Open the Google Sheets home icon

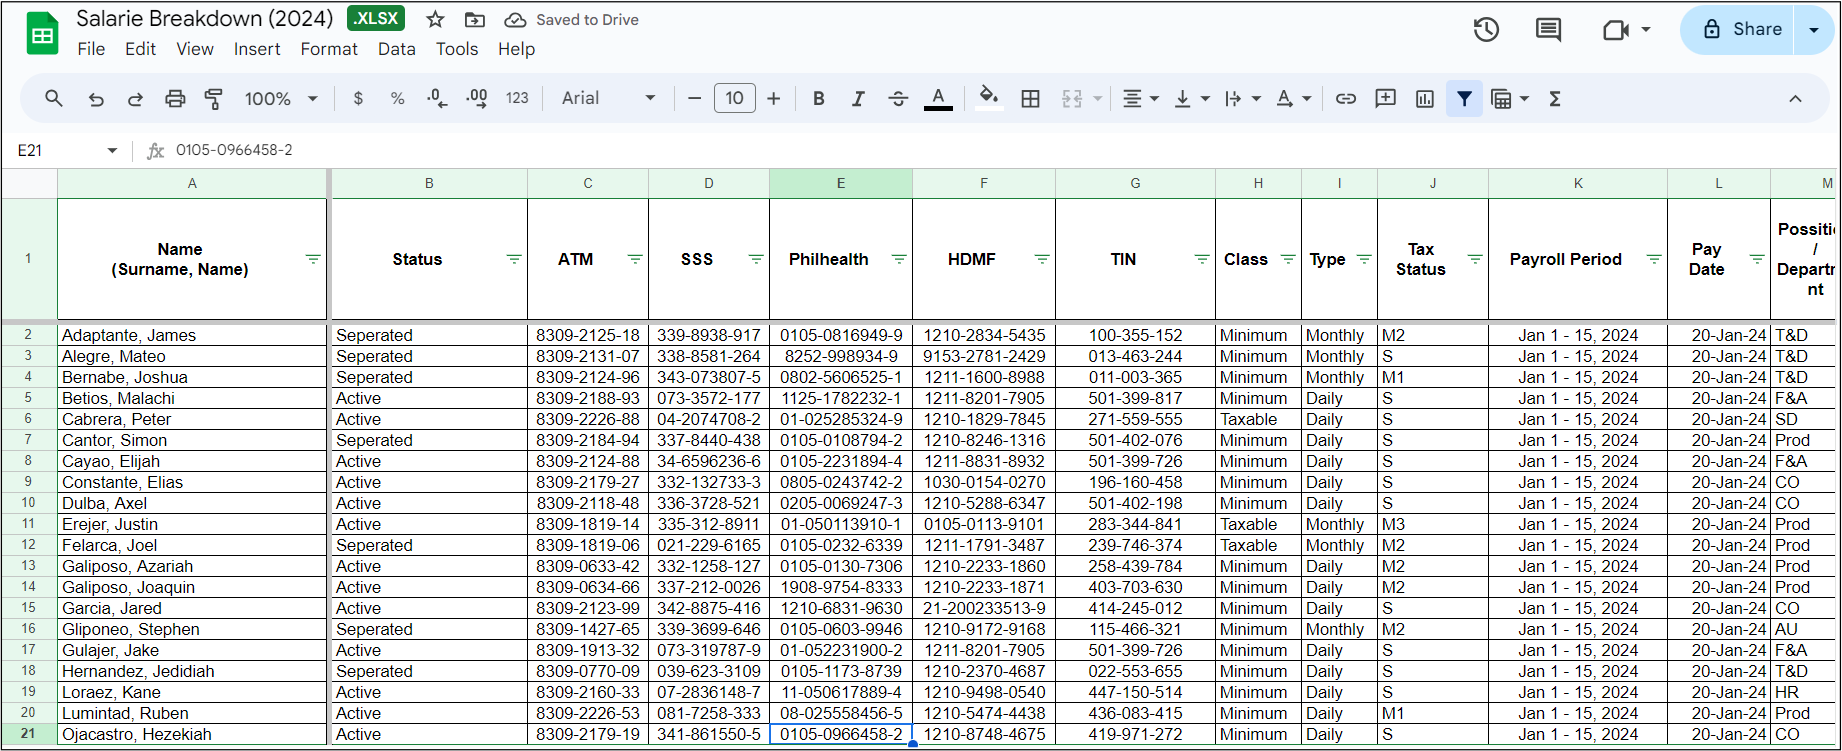coord(42,34)
